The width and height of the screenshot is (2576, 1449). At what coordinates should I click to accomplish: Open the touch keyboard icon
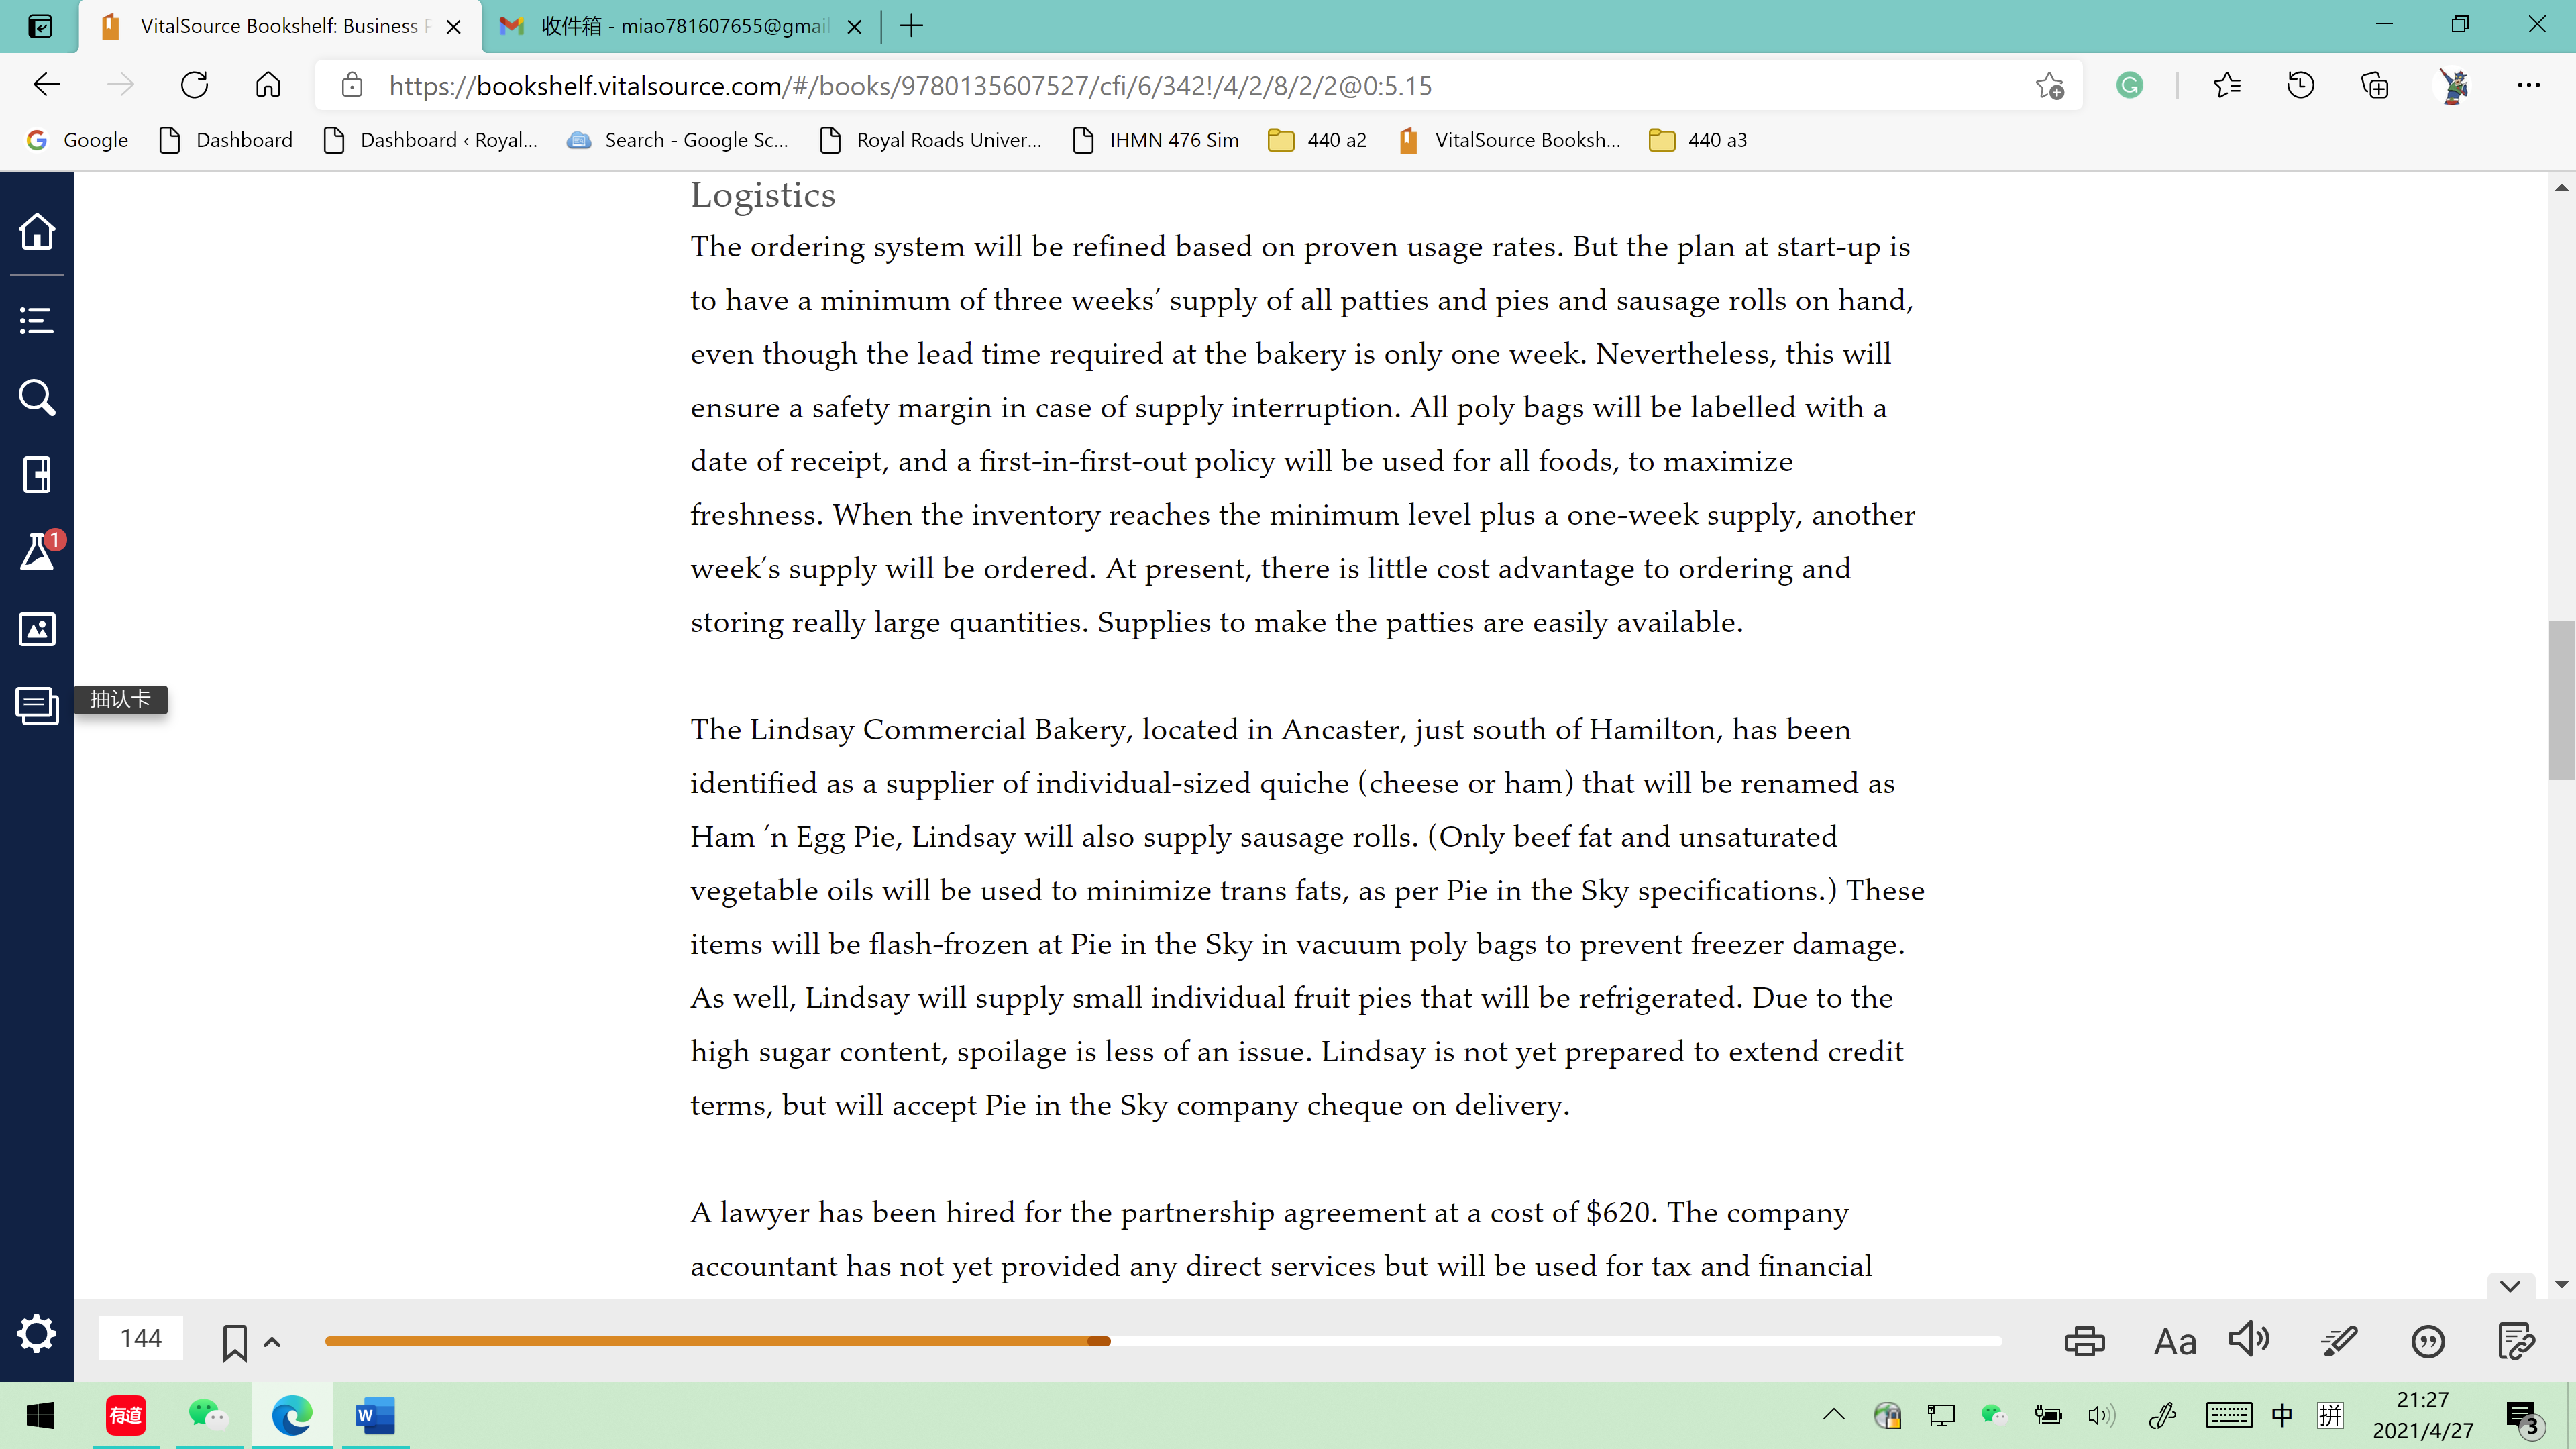2229,1415
